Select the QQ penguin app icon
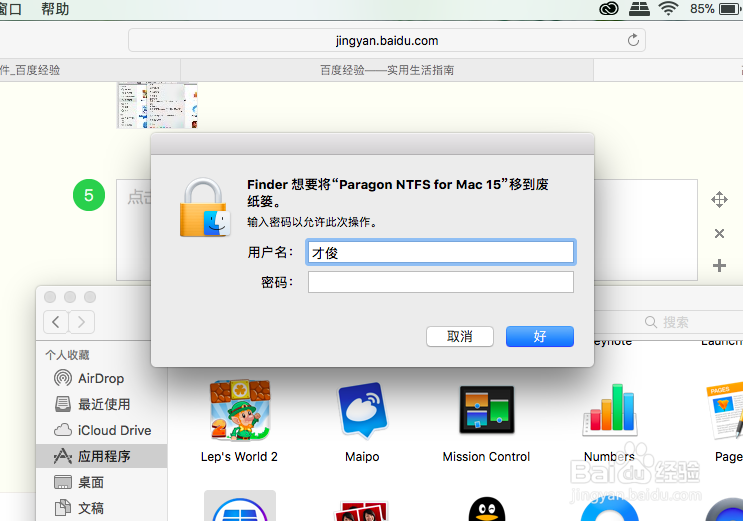The width and height of the screenshot is (743, 521). [487, 509]
